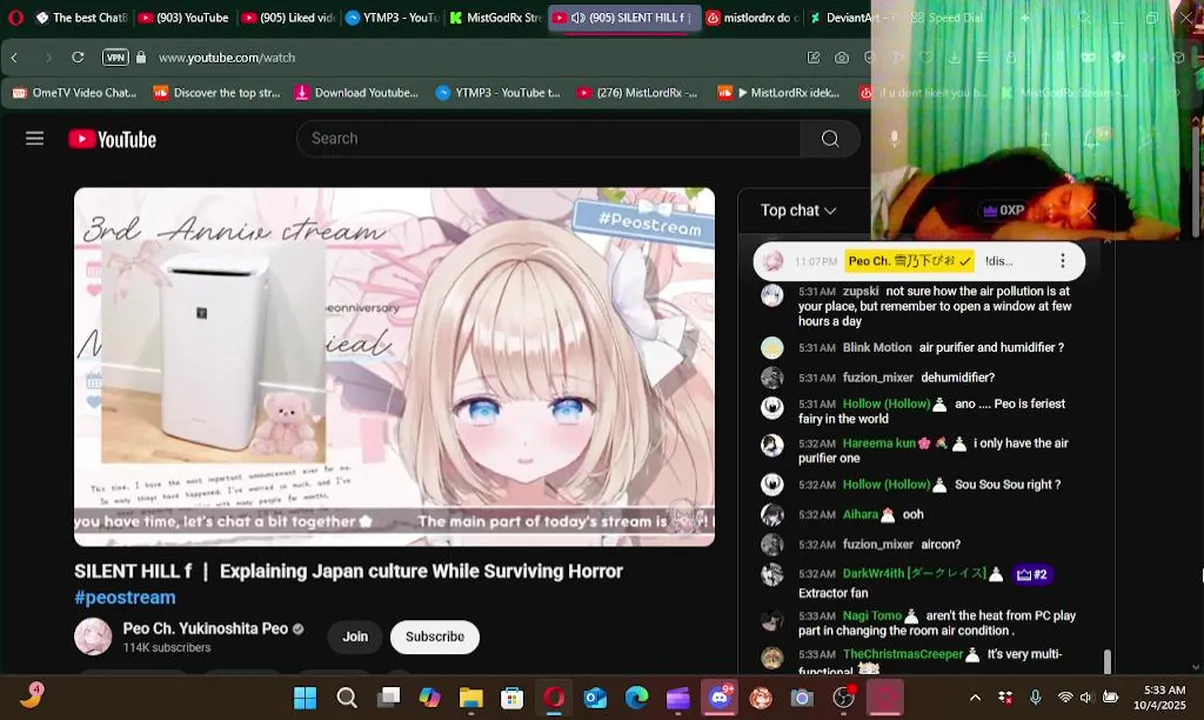Click the YouTube search magnifier button

click(830, 139)
